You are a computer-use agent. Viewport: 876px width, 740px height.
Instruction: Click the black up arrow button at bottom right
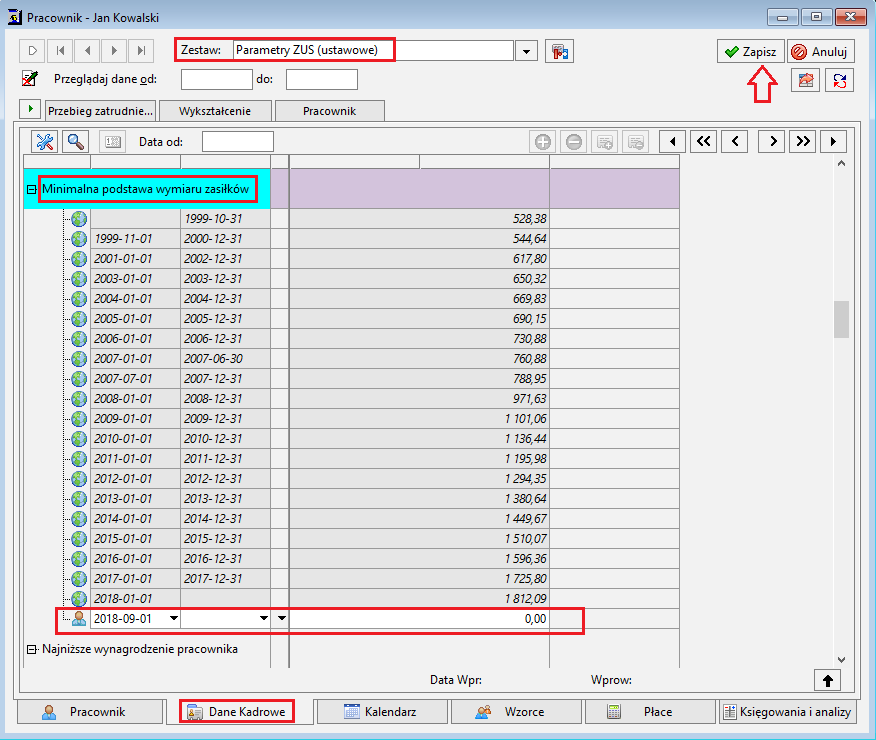pyautogui.click(x=827, y=680)
